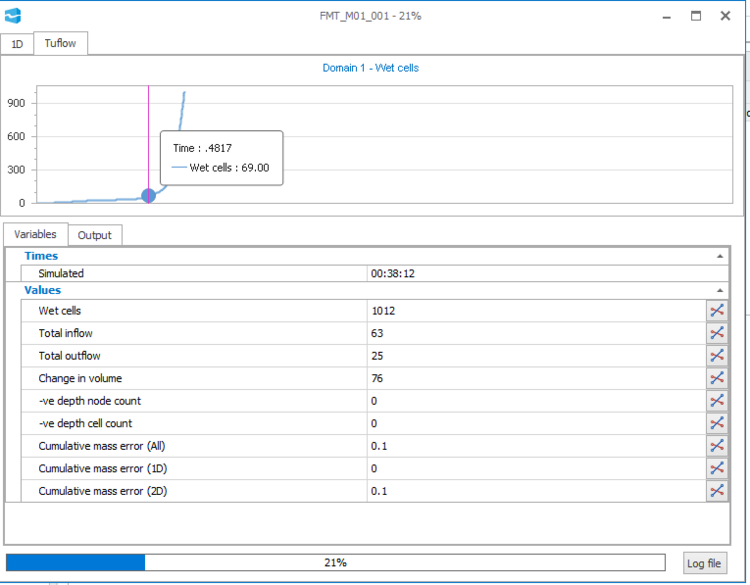This screenshot has width=750, height=585.
Task: Click chart icon for Change in volume
Action: (717, 378)
